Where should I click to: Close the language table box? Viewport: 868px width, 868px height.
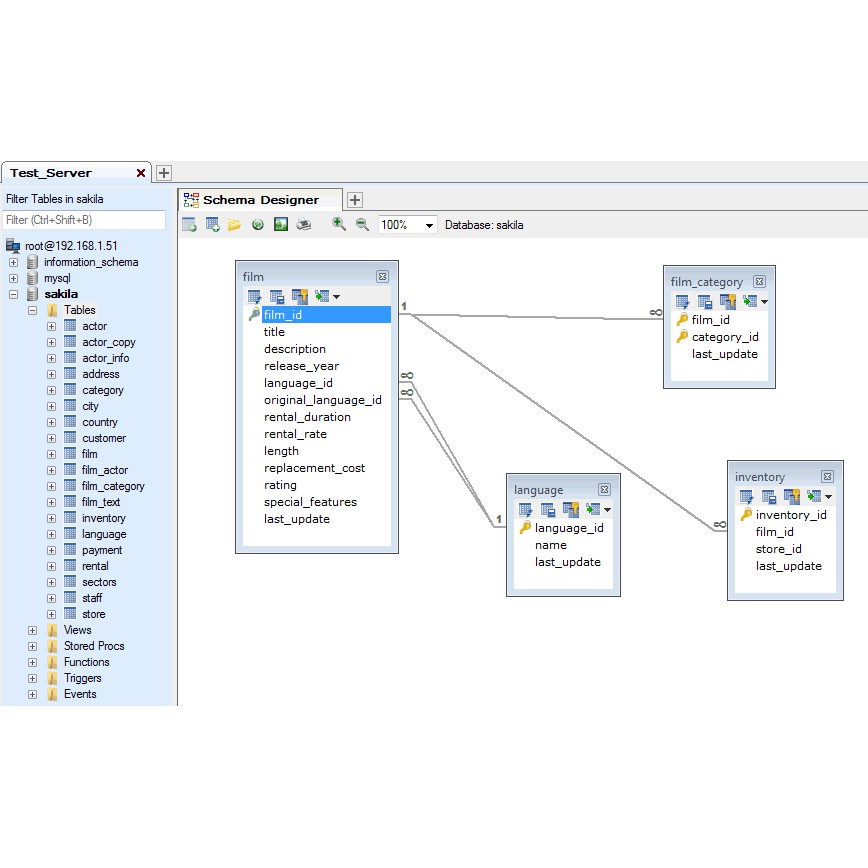click(604, 490)
